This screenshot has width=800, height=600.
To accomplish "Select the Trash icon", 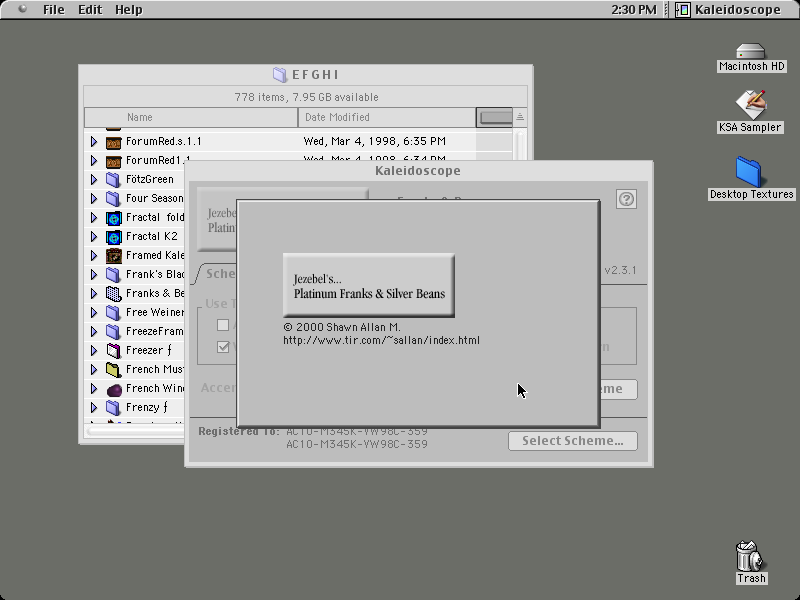I will pos(751,562).
